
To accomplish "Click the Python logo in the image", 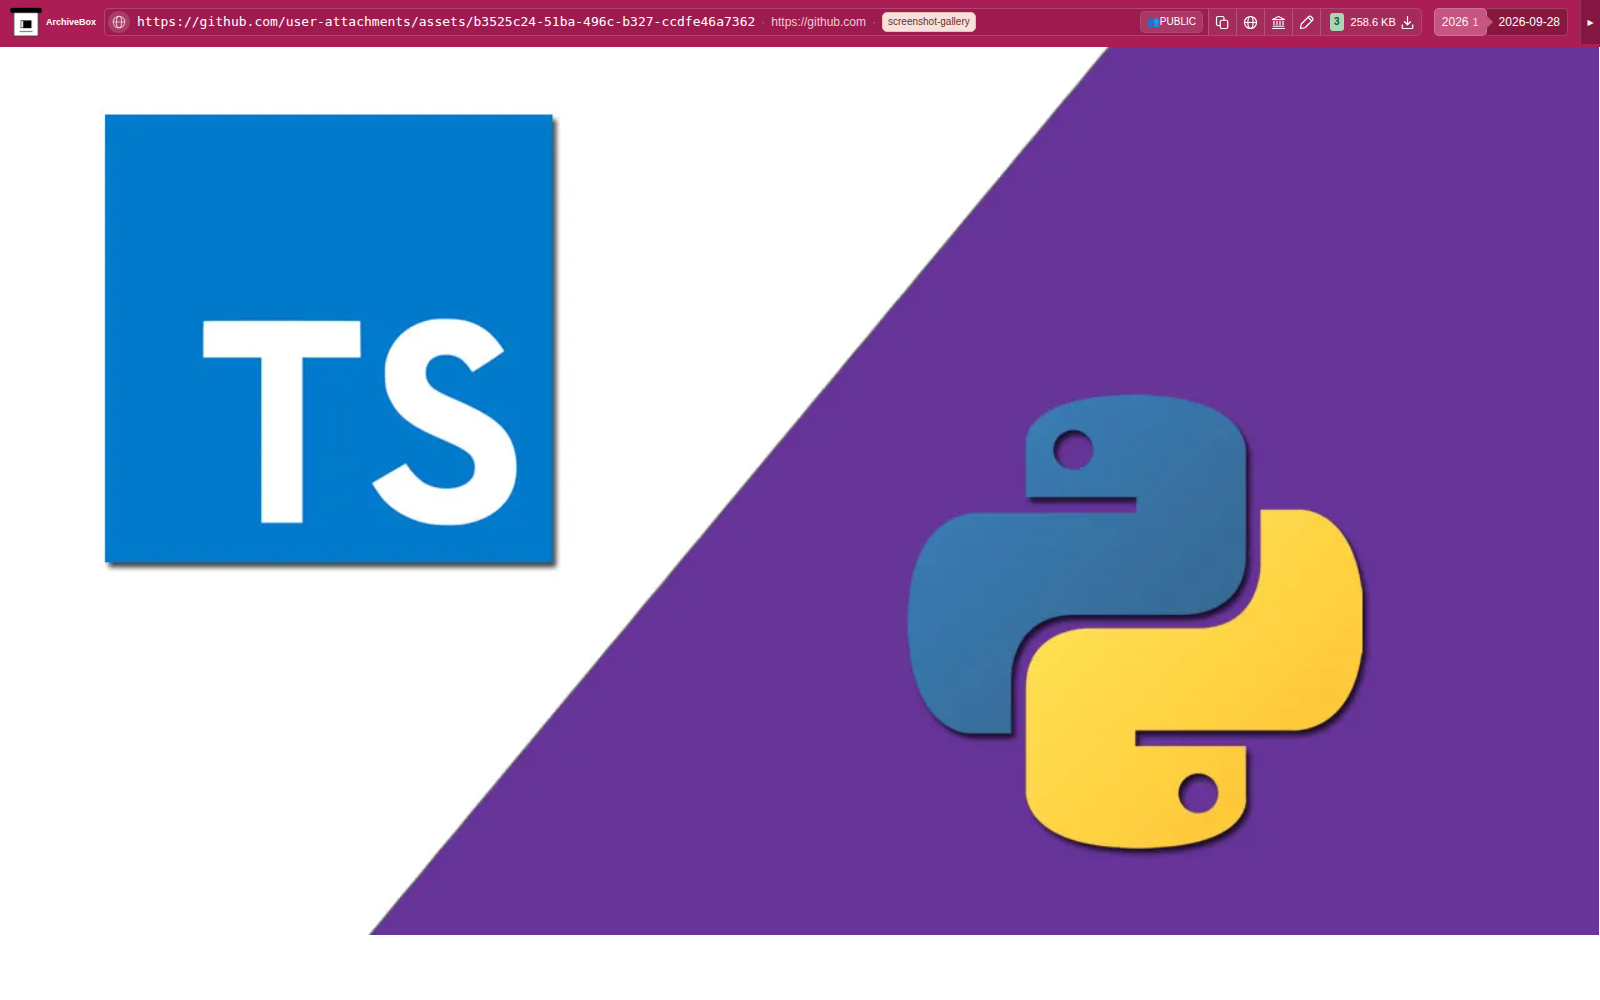I will [x=1136, y=622].
